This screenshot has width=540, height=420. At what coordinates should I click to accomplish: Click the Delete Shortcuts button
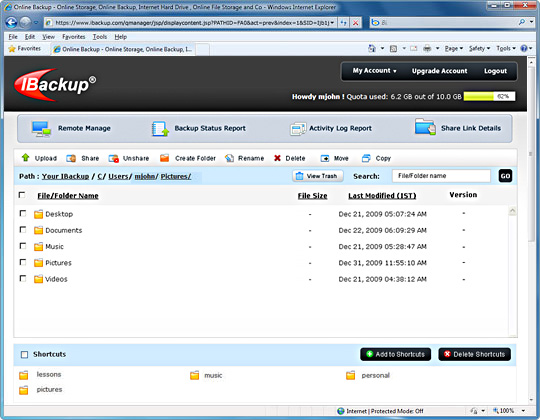click(x=474, y=354)
